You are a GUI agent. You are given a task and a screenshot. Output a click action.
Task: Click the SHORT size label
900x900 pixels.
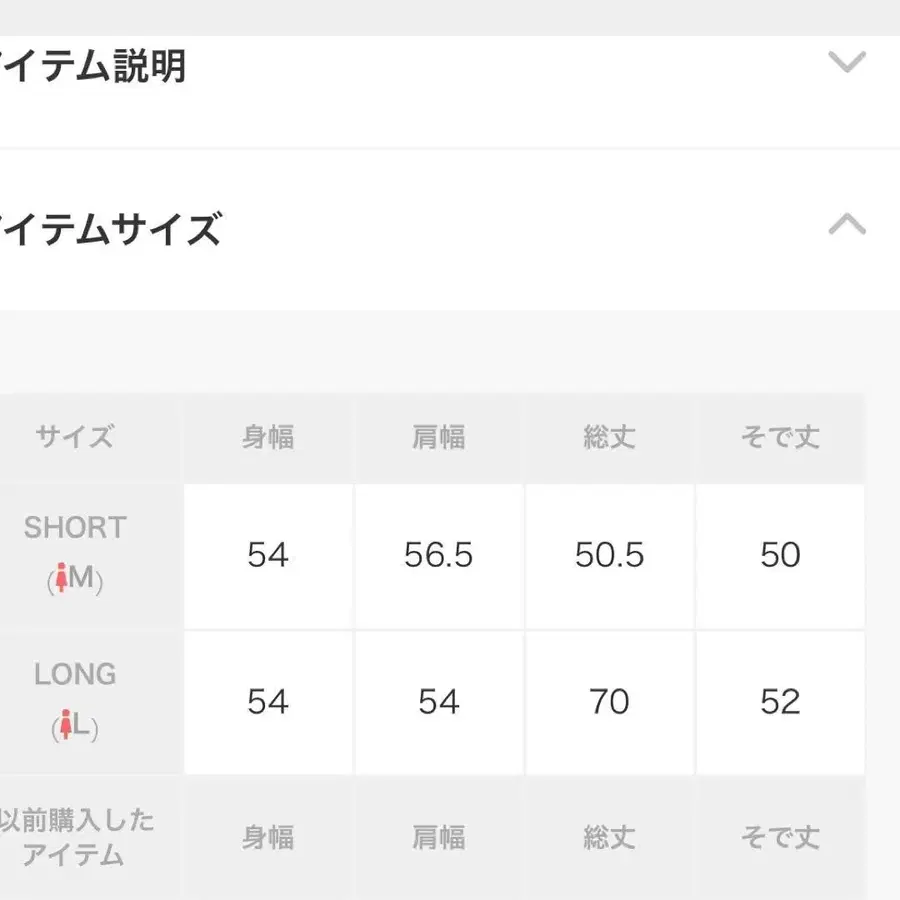(x=73, y=528)
